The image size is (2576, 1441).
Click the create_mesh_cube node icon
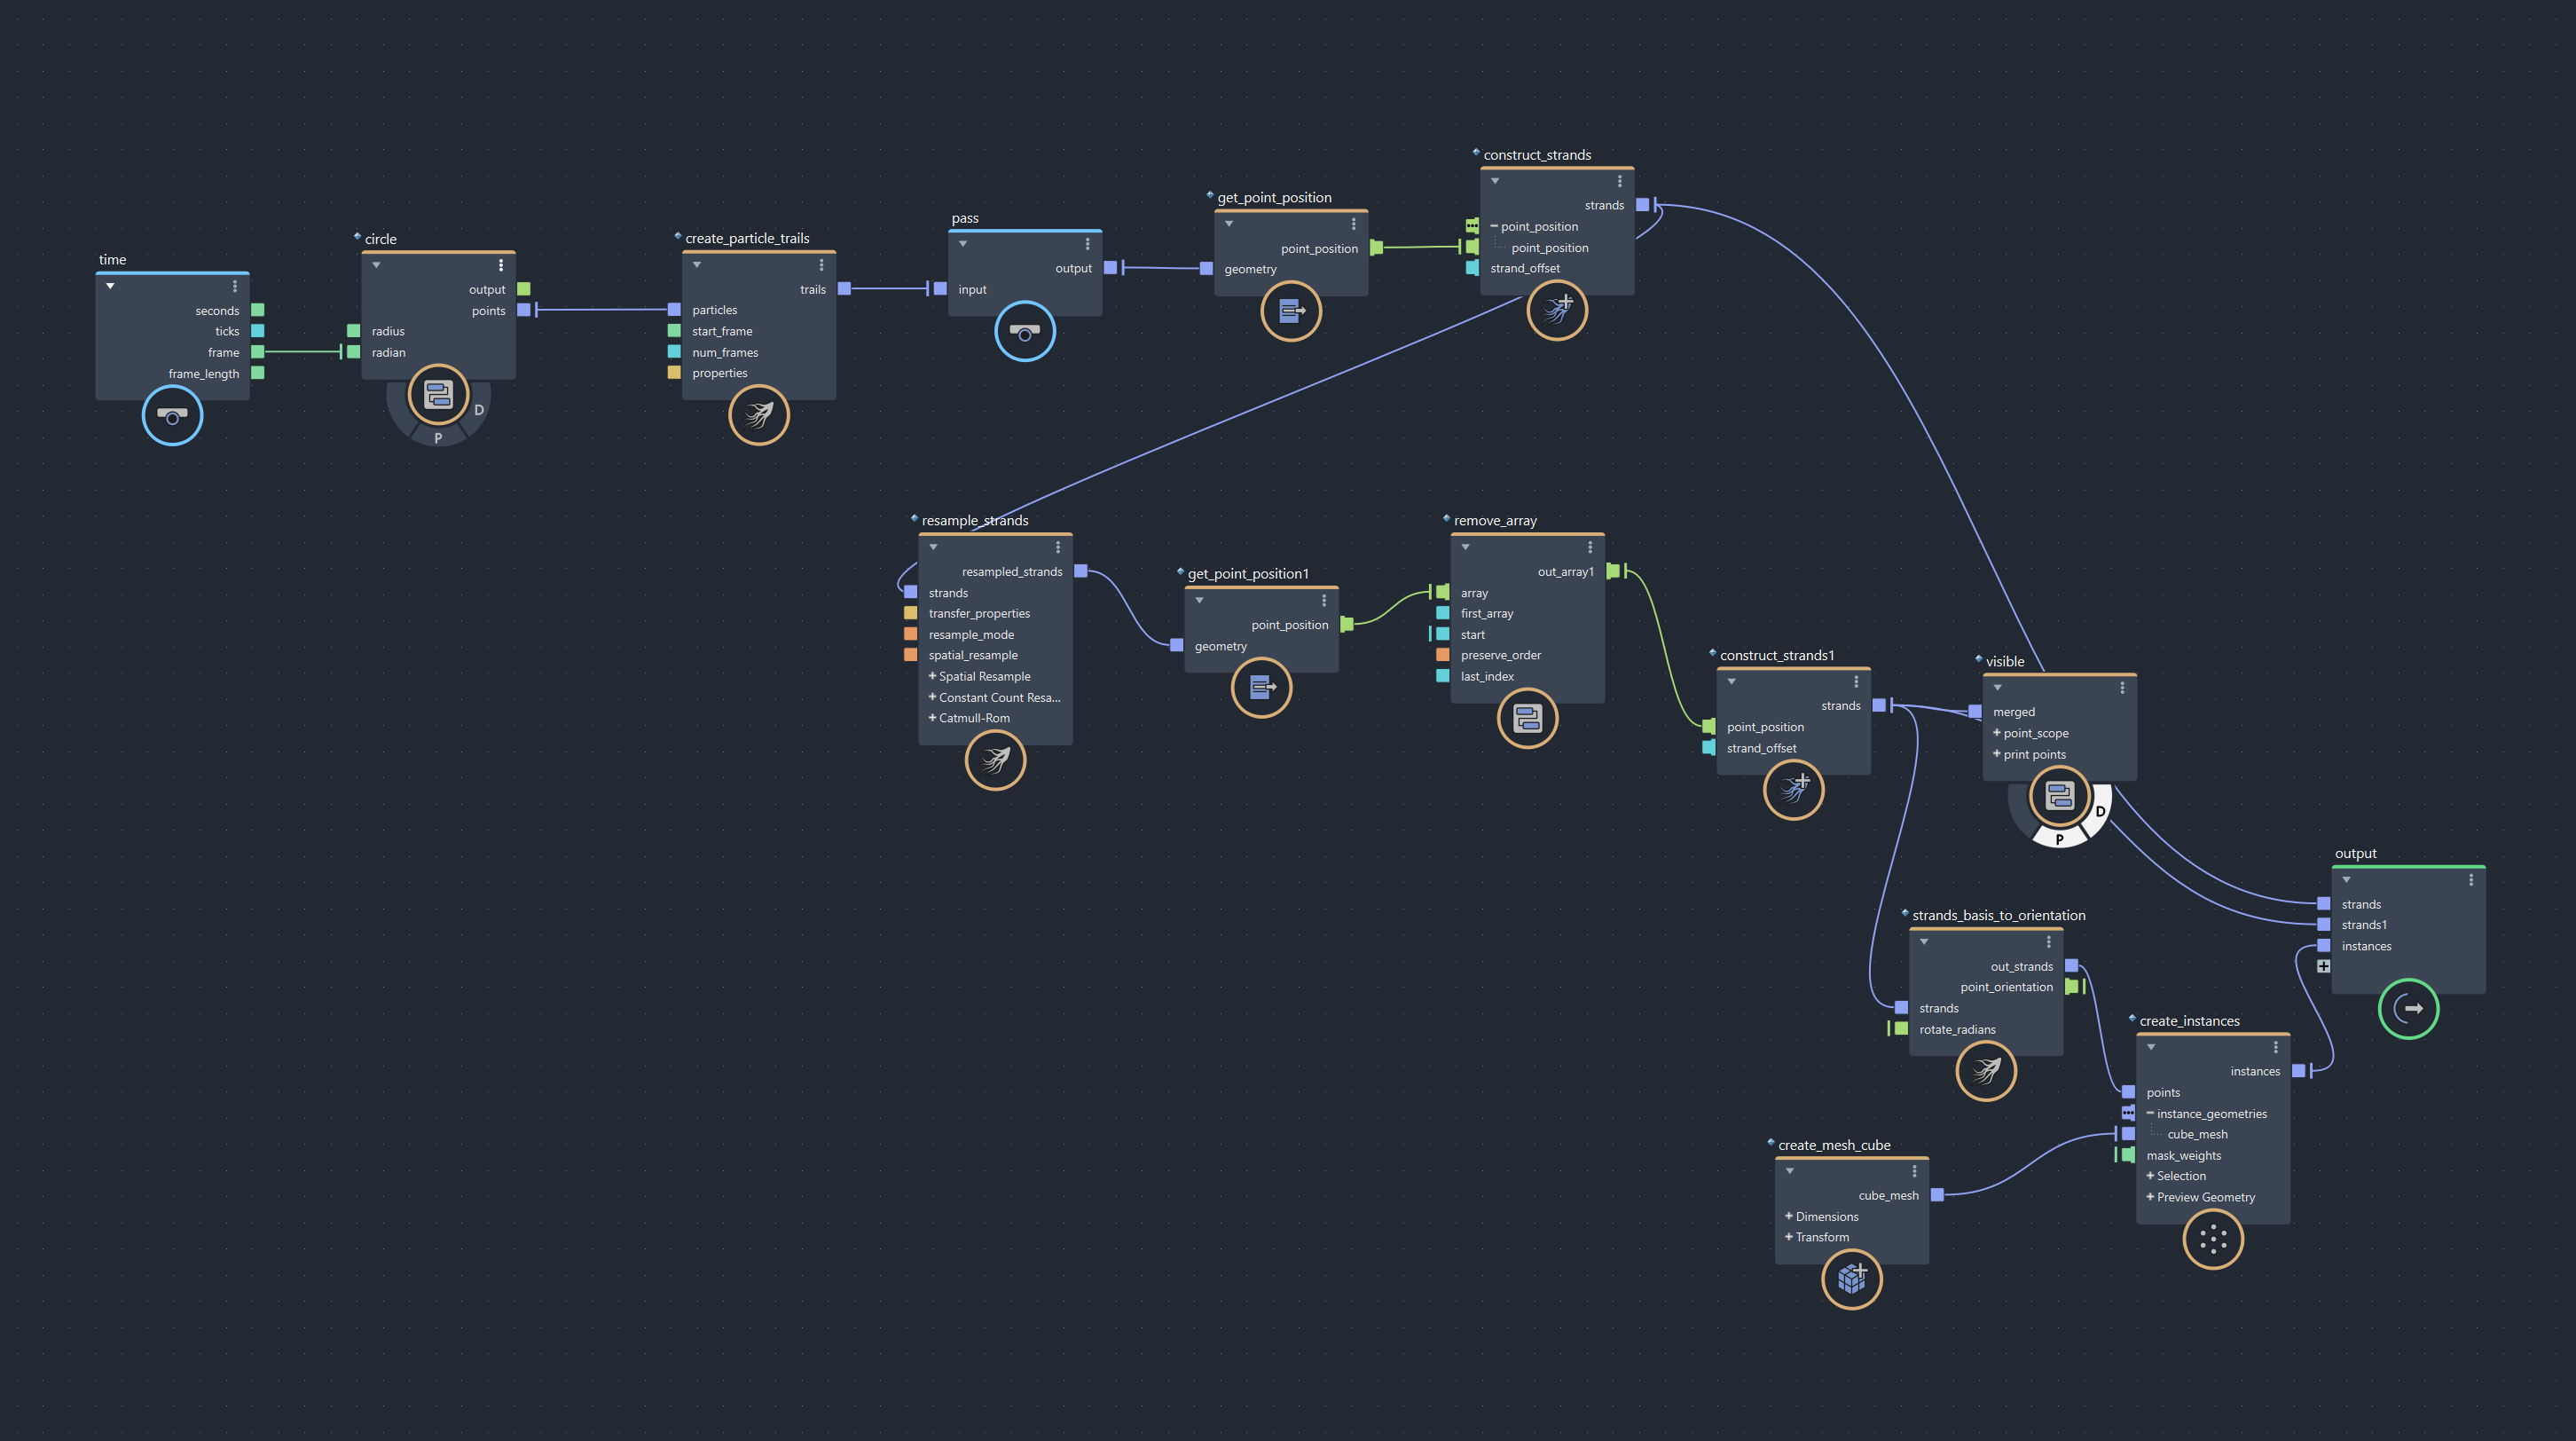coord(1852,1279)
